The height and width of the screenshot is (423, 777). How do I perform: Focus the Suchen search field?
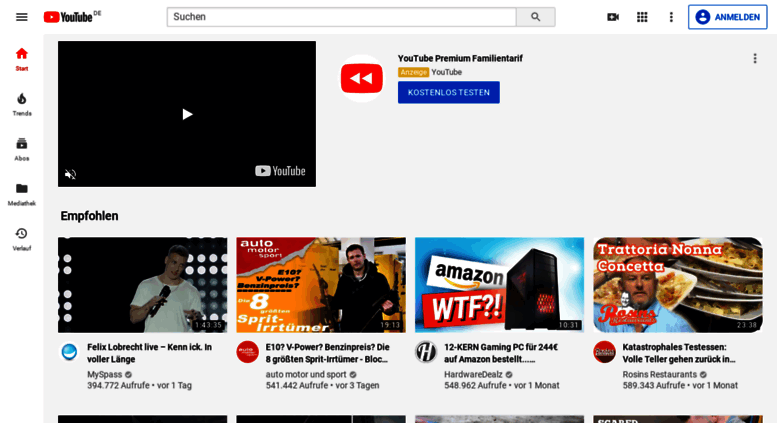click(341, 17)
